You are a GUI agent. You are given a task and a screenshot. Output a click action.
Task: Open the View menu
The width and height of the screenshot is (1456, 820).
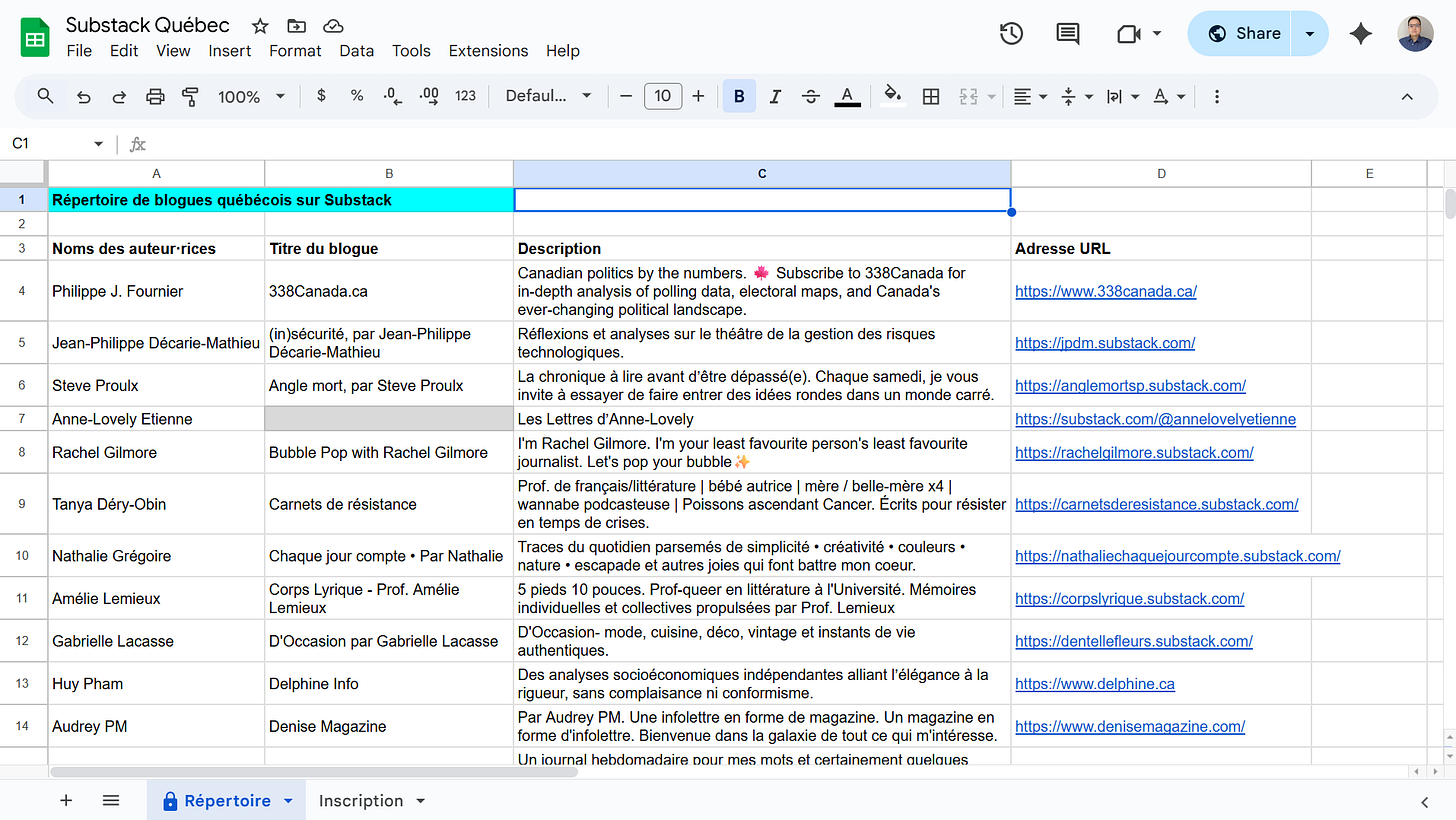pyautogui.click(x=173, y=51)
